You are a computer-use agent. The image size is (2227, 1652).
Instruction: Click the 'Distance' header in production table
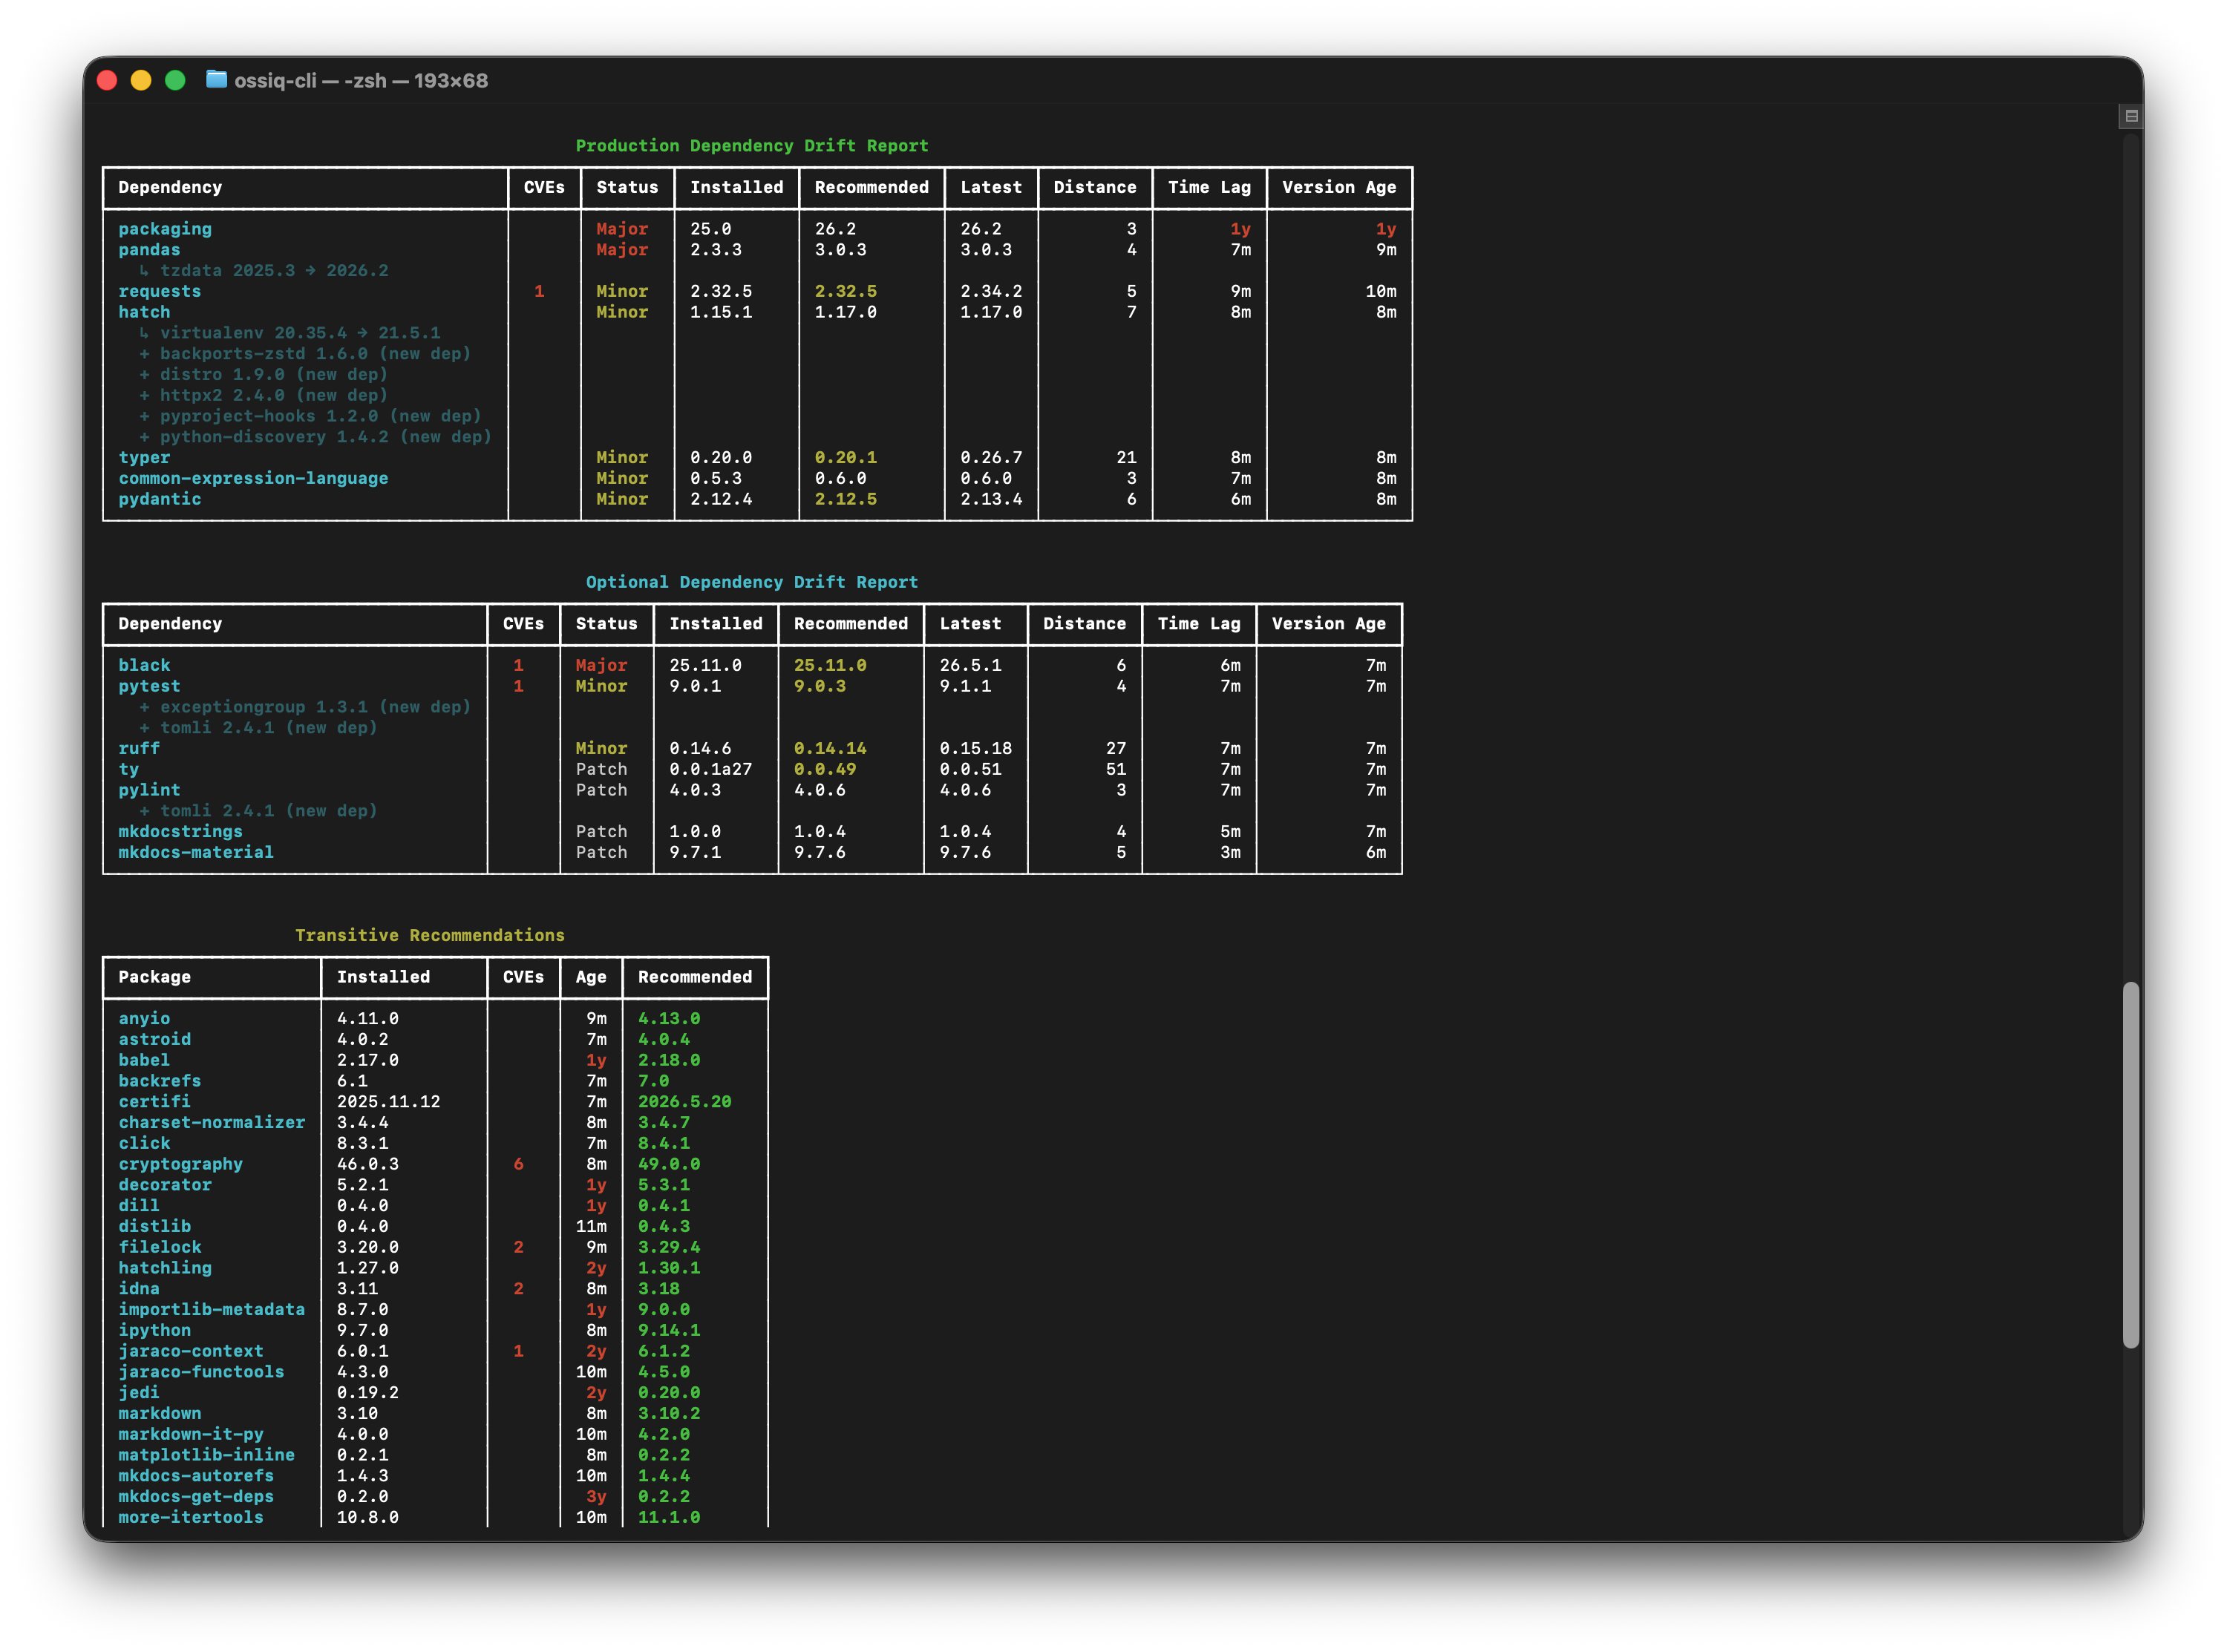tap(1095, 187)
